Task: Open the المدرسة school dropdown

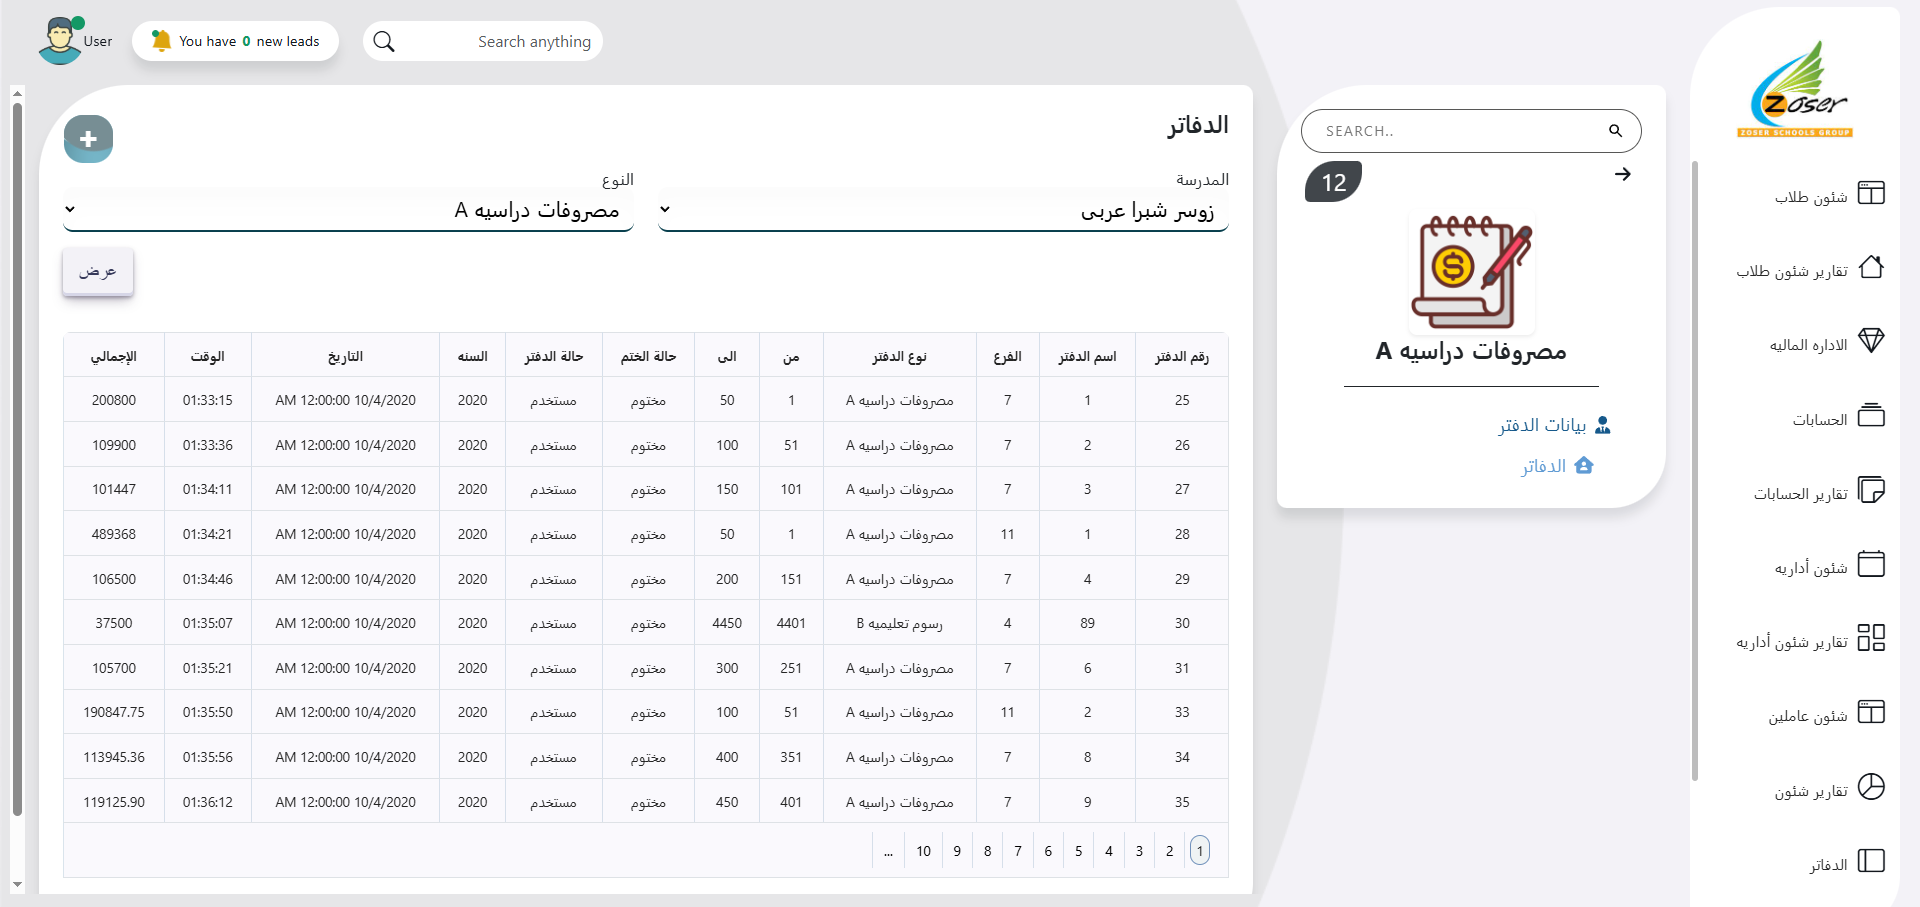Action: (x=943, y=210)
